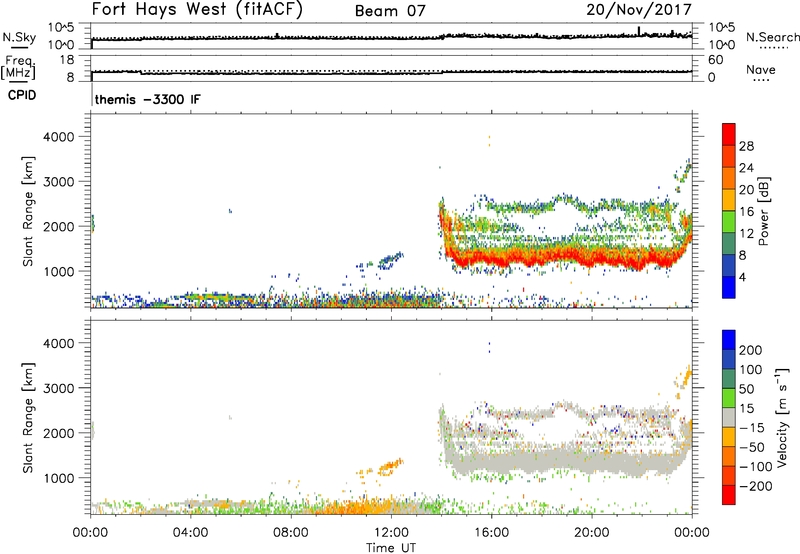Click the 'CPID' label

(22, 95)
